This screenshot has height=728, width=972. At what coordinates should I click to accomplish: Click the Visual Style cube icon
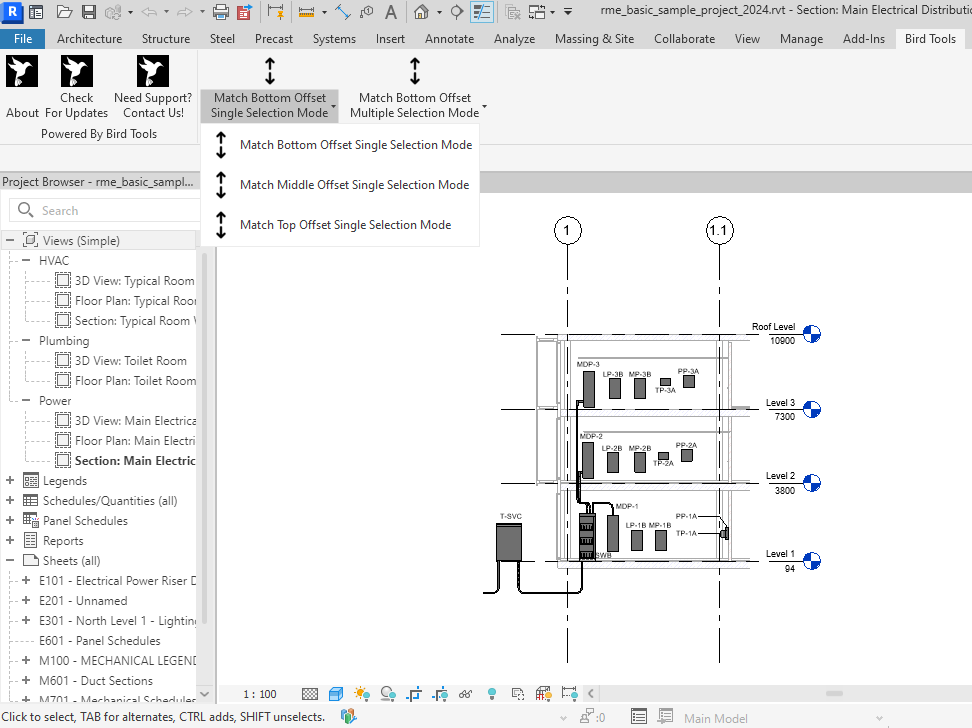pos(336,693)
